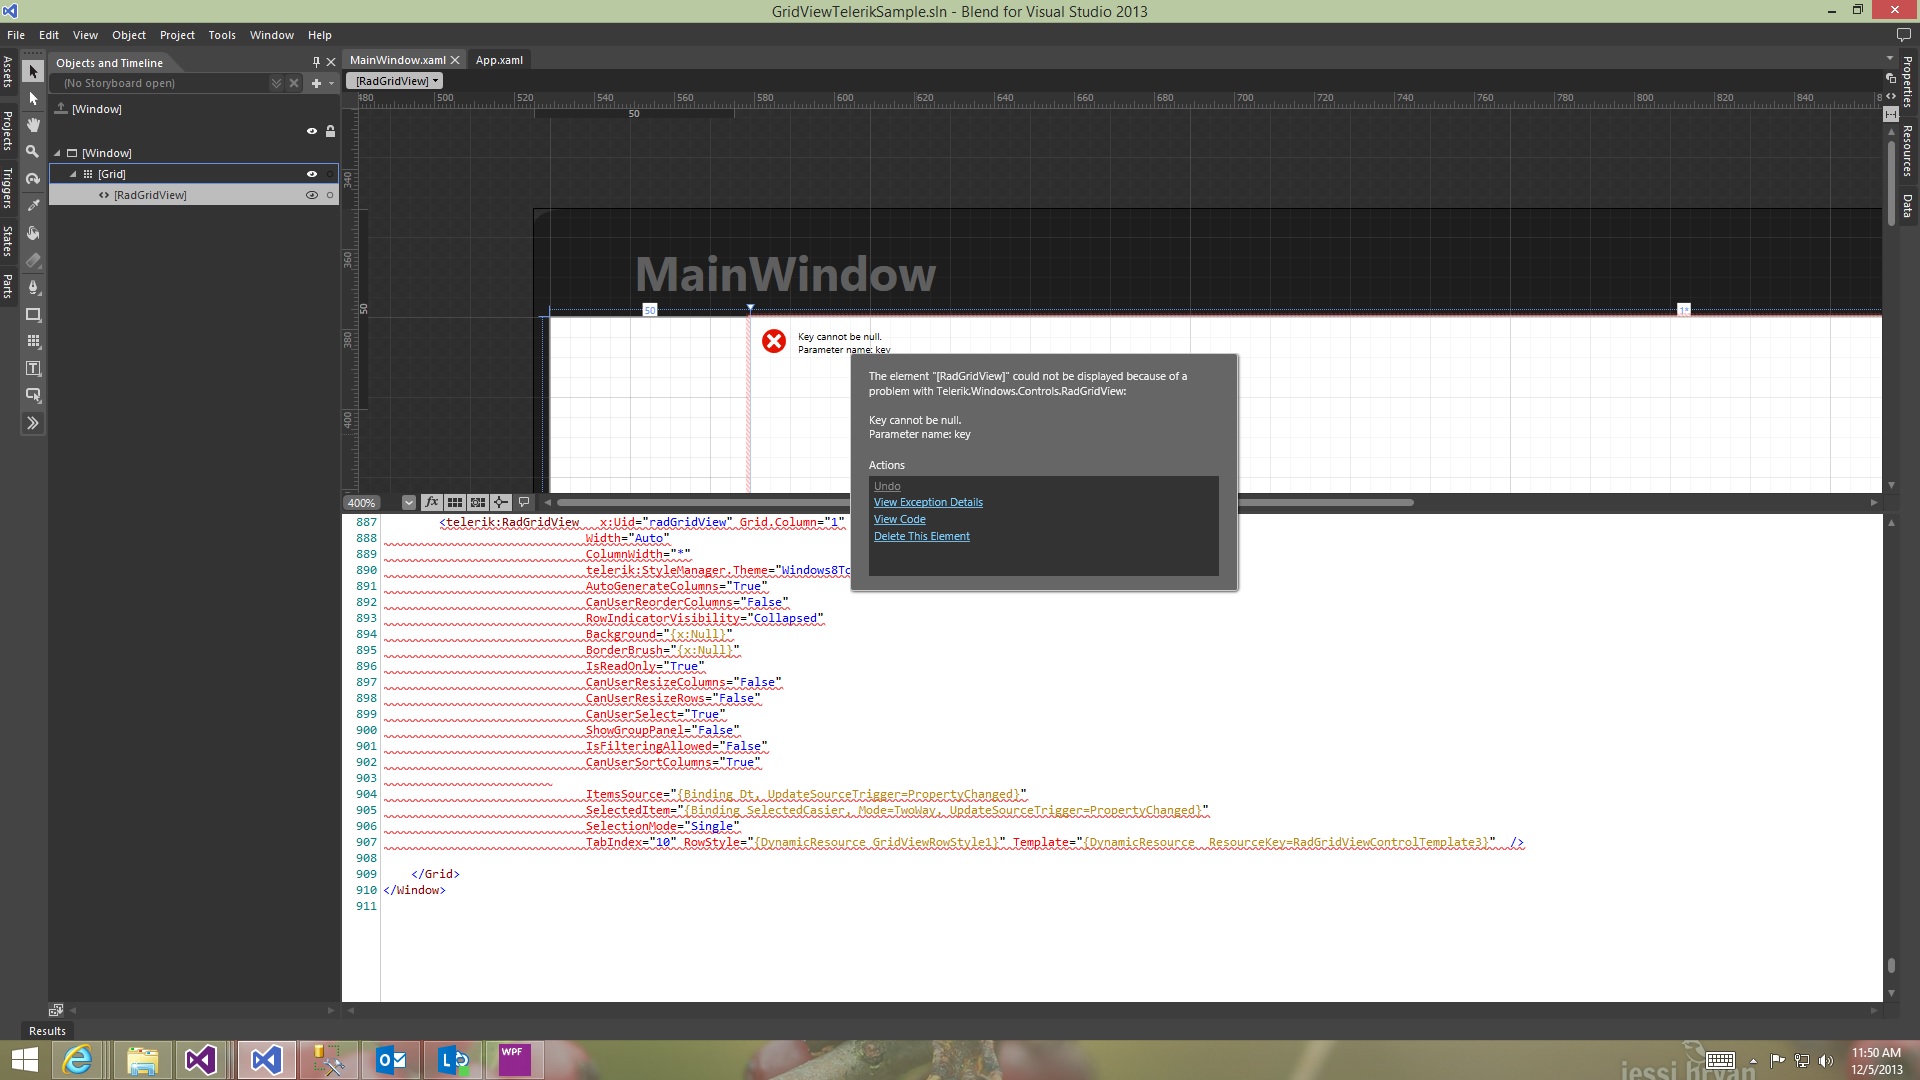Toggle rendering of effects fx button
The image size is (1920, 1080).
(431, 502)
